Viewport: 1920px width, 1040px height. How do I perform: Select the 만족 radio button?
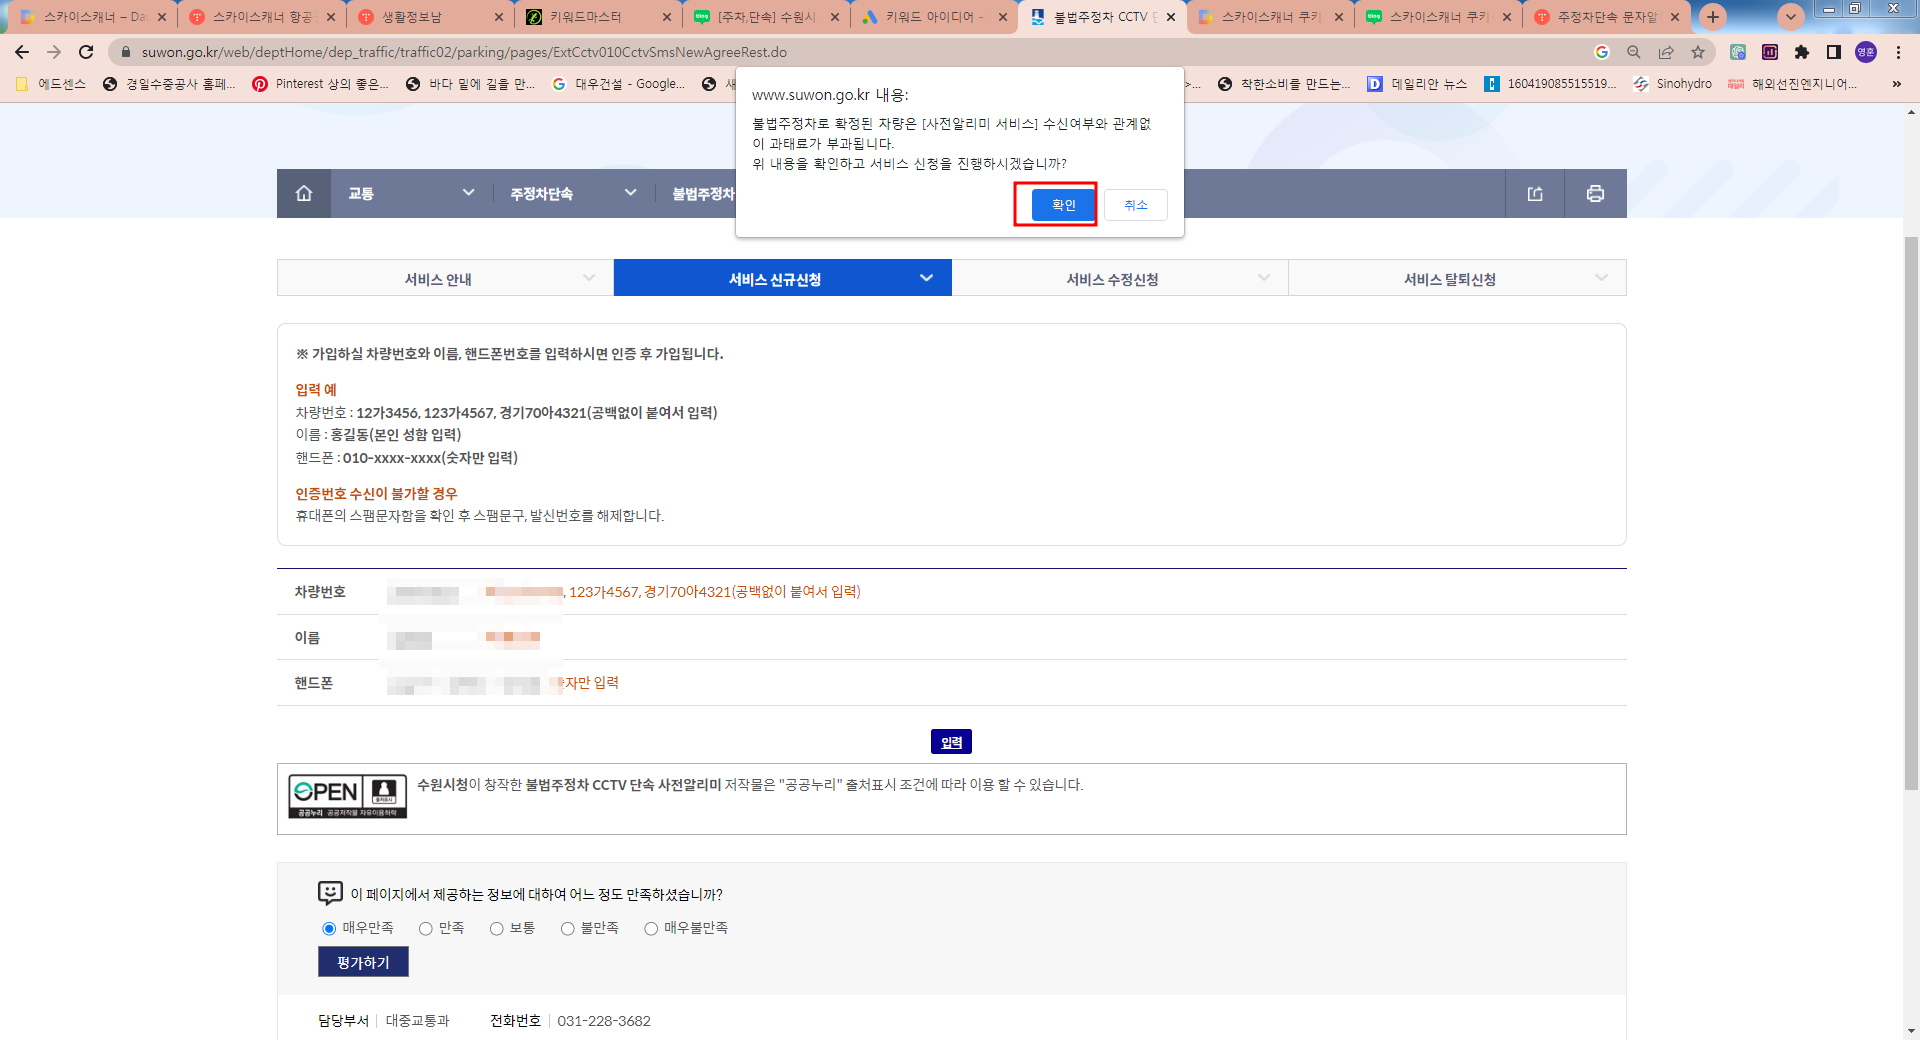click(x=424, y=928)
